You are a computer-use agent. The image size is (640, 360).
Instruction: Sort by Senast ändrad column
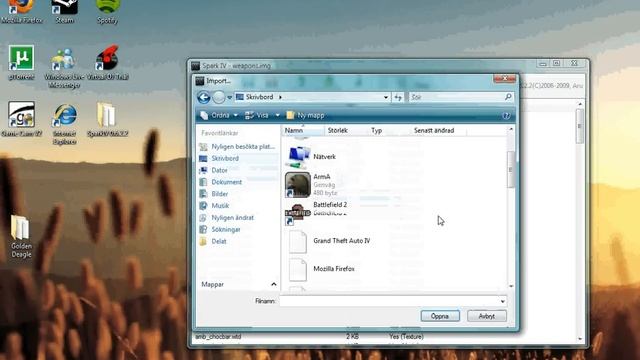(438, 130)
